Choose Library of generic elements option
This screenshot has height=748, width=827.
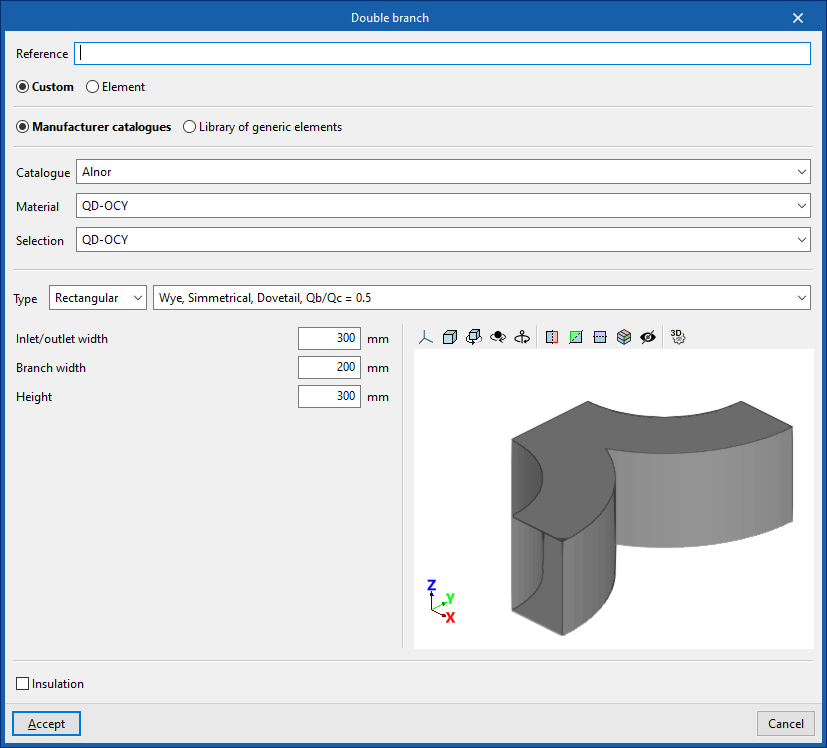pyautogui.click(x=190, y=127)
